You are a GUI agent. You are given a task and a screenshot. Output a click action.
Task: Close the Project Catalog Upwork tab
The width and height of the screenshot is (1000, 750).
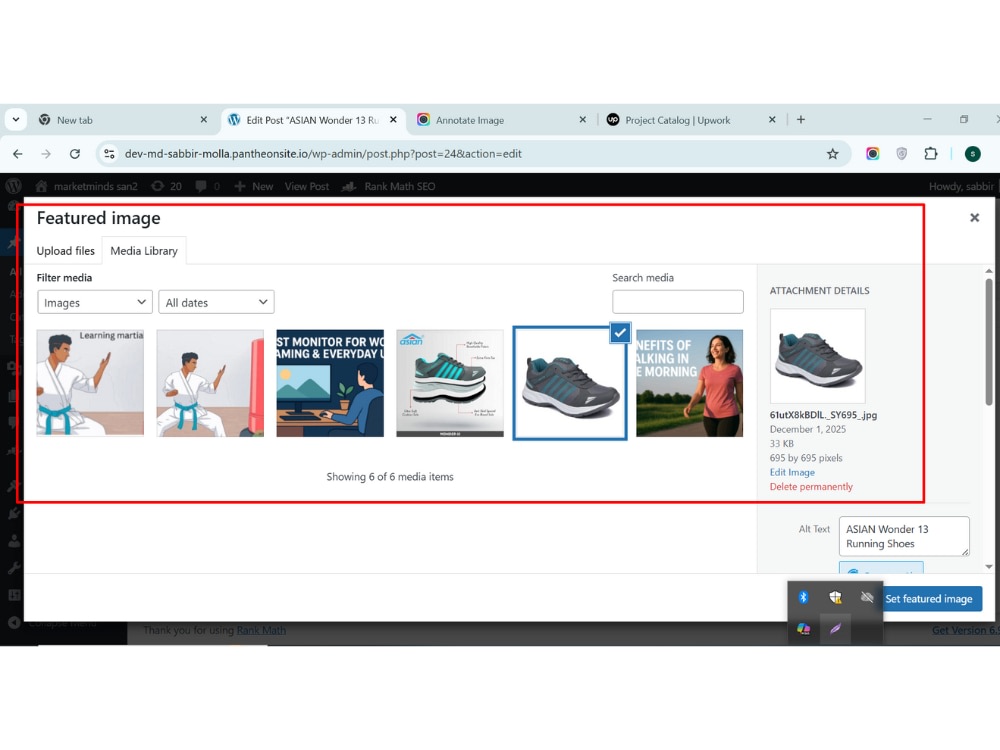(772, 119)
